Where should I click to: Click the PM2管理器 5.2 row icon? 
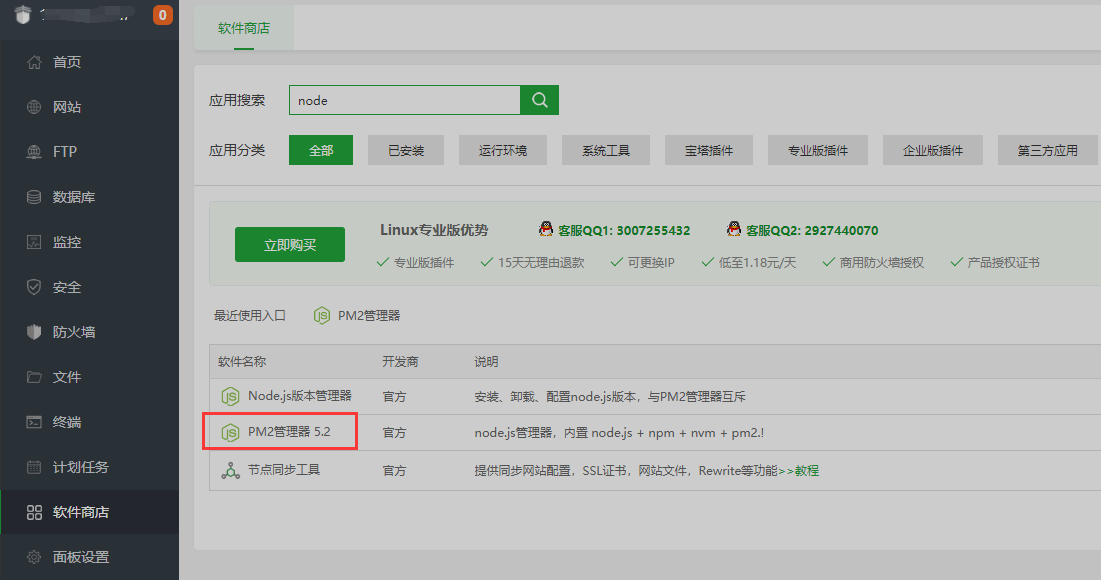230,433
